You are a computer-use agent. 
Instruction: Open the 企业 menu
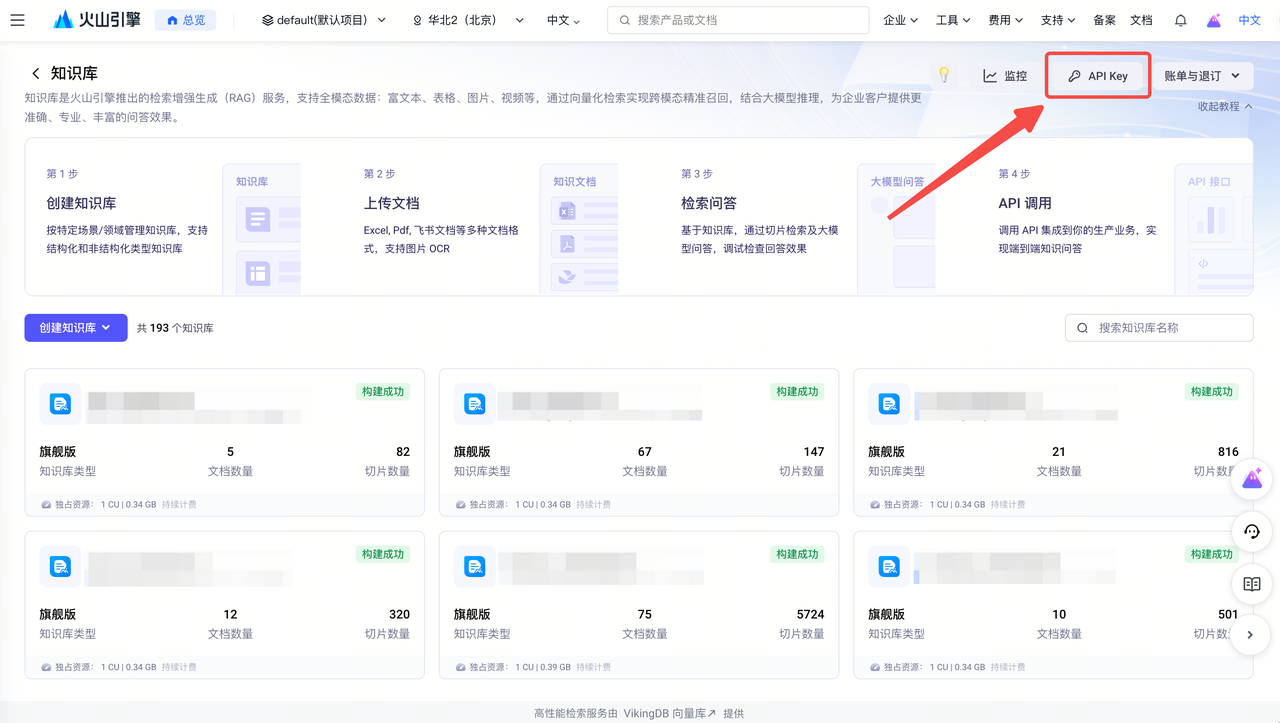tap(901, 20)
